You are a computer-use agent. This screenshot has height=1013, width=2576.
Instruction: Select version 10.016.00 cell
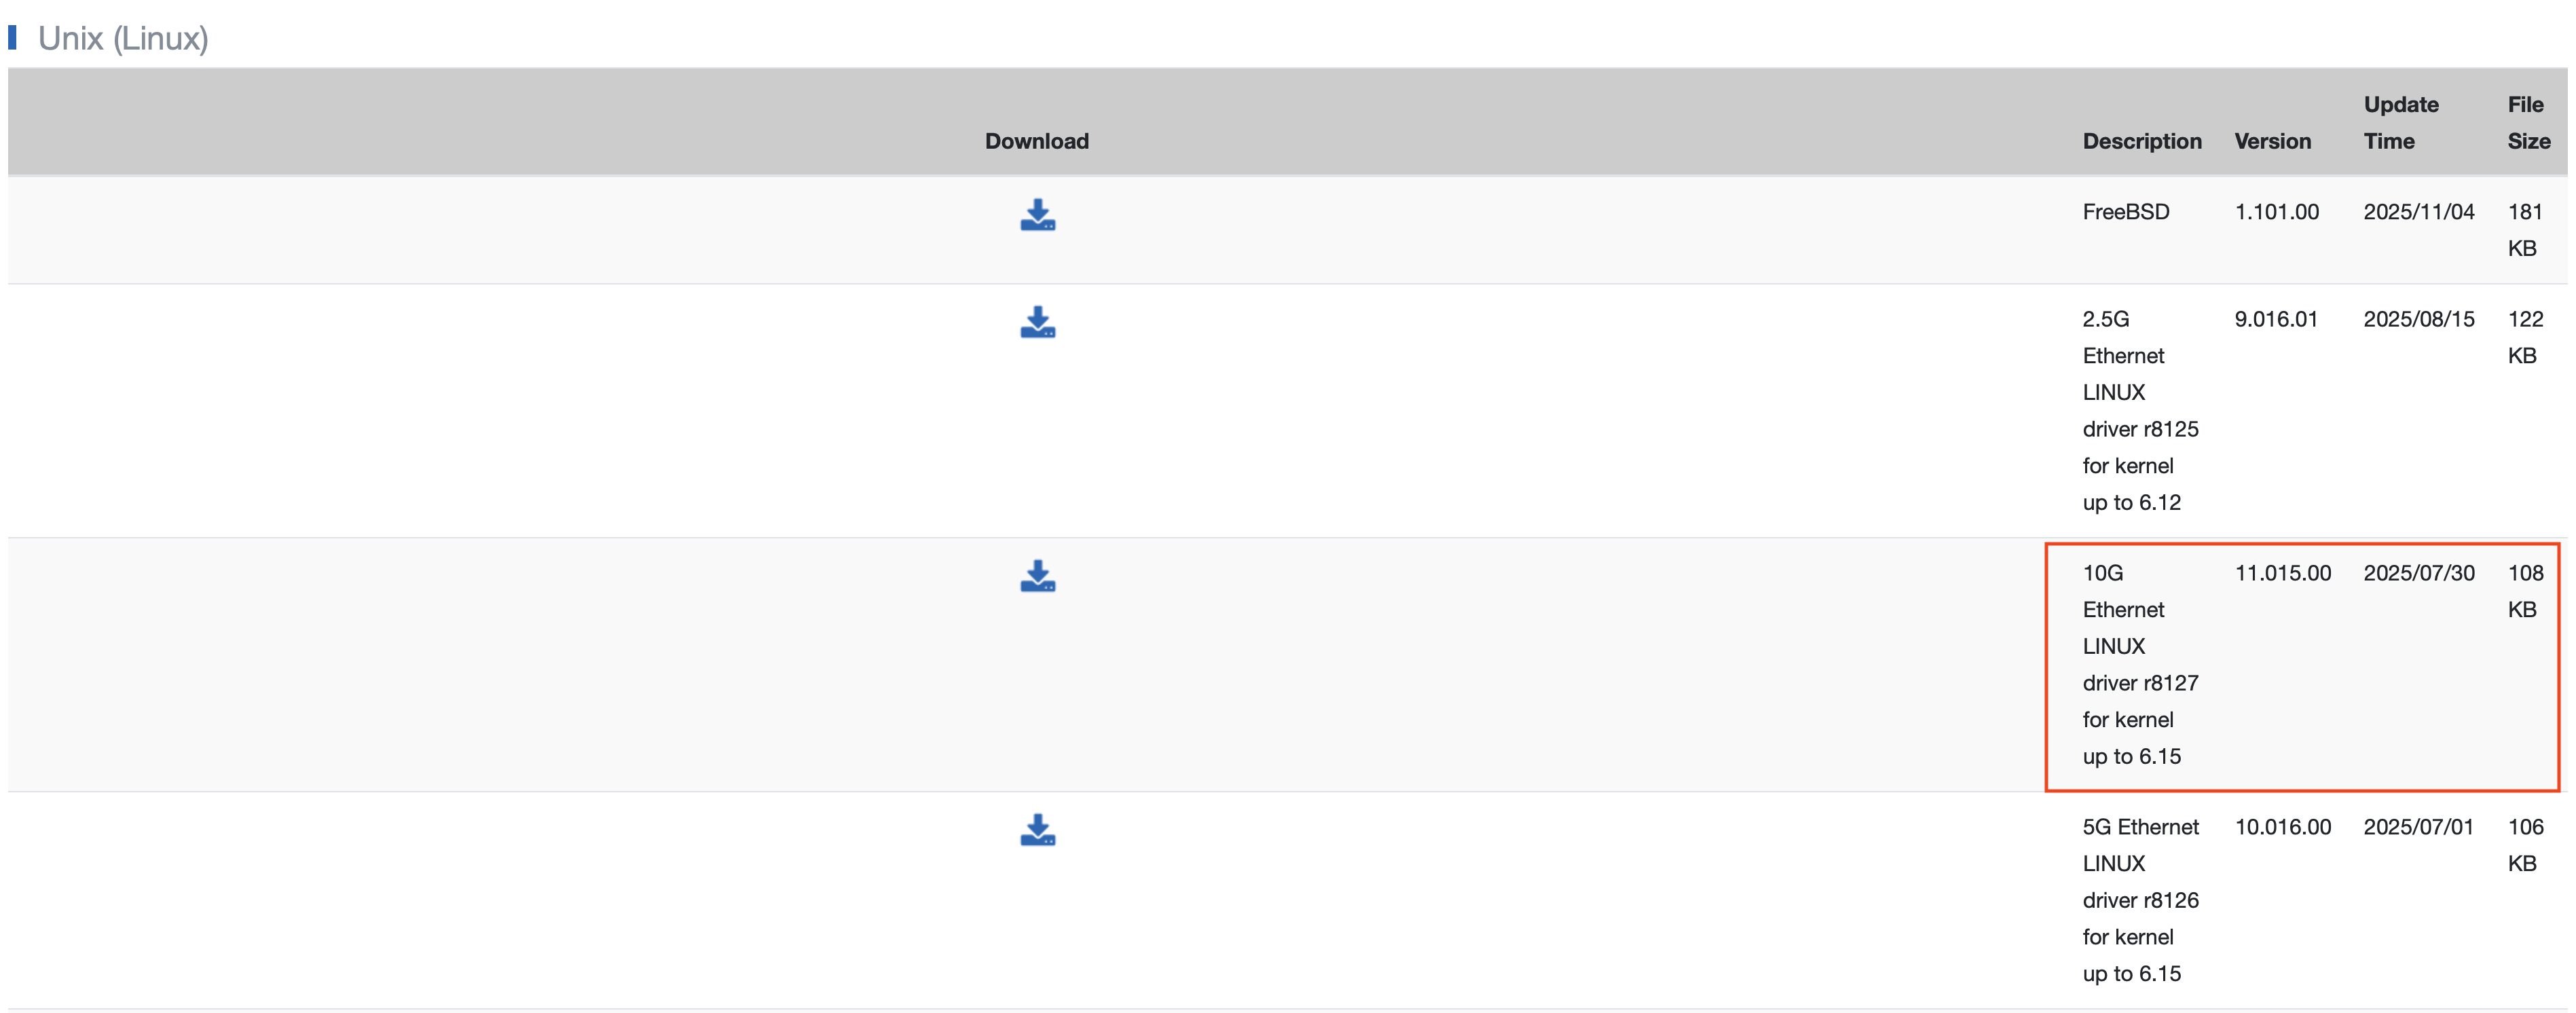(x=2282, y=827)
